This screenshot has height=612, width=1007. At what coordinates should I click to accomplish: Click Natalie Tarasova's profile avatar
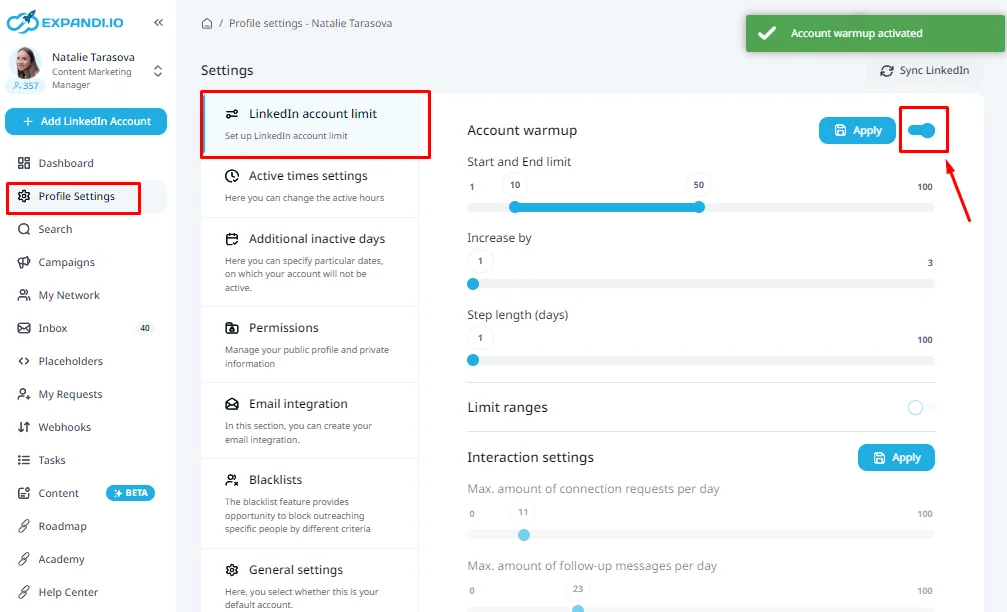click(x=25, y=63)
